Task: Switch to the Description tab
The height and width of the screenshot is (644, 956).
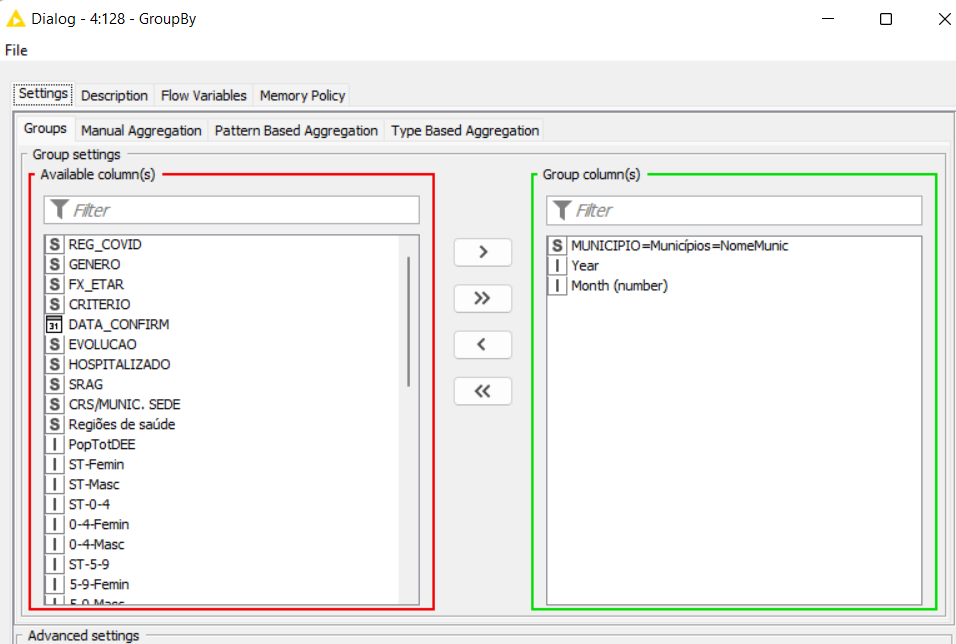Action: [114, 95]
